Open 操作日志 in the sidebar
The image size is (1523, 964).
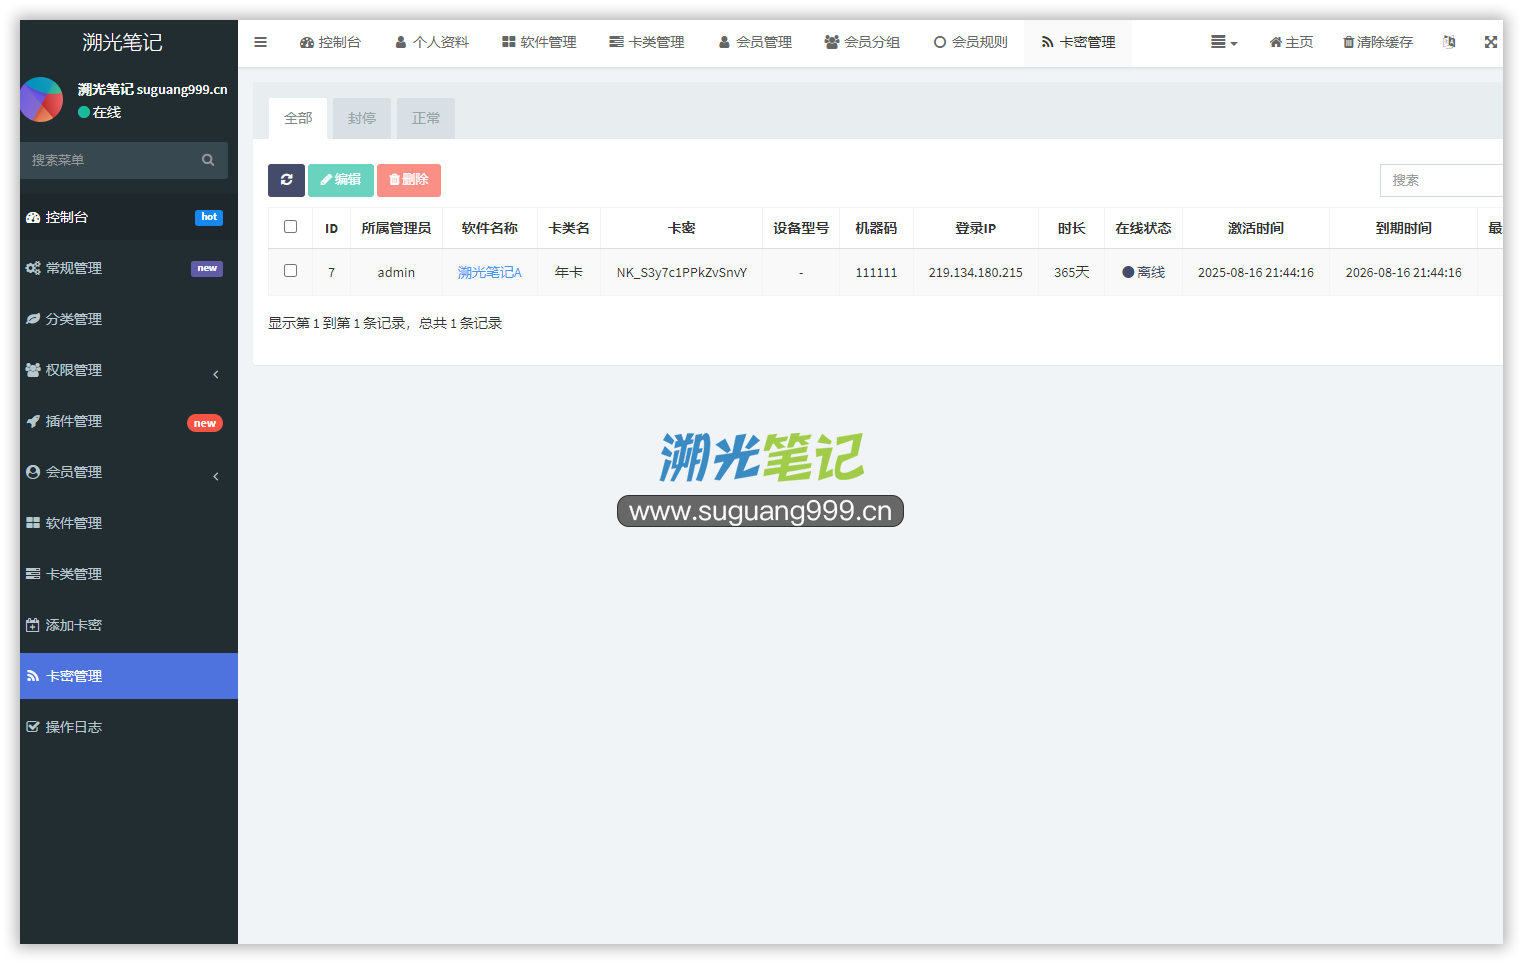click(x=129, y=727)
